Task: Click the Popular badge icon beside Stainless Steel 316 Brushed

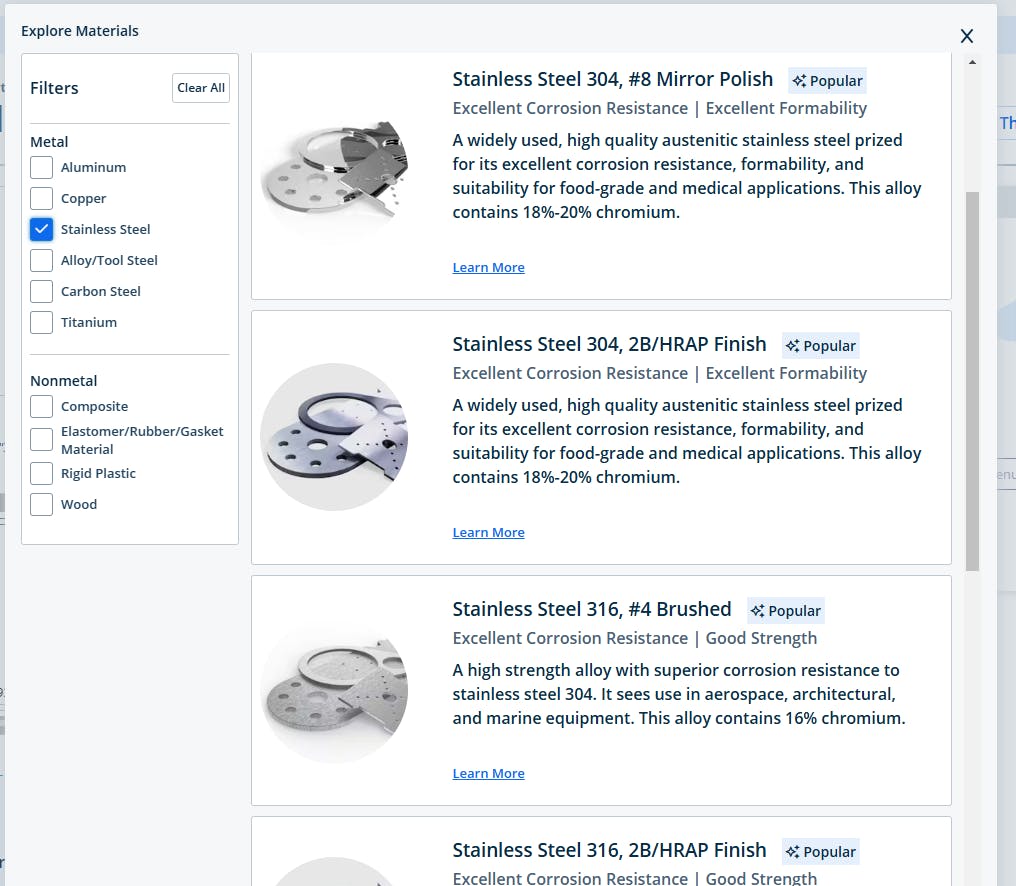Action: point(759,610)
